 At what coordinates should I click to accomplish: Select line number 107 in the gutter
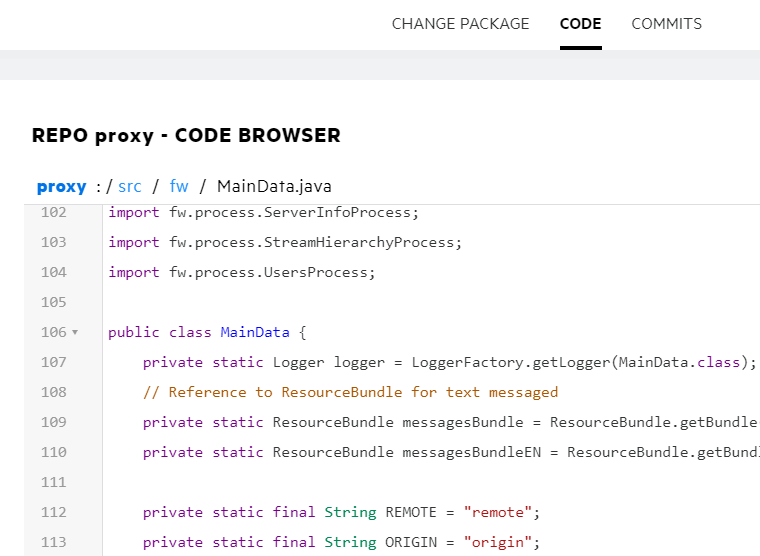tap(53, 362)
